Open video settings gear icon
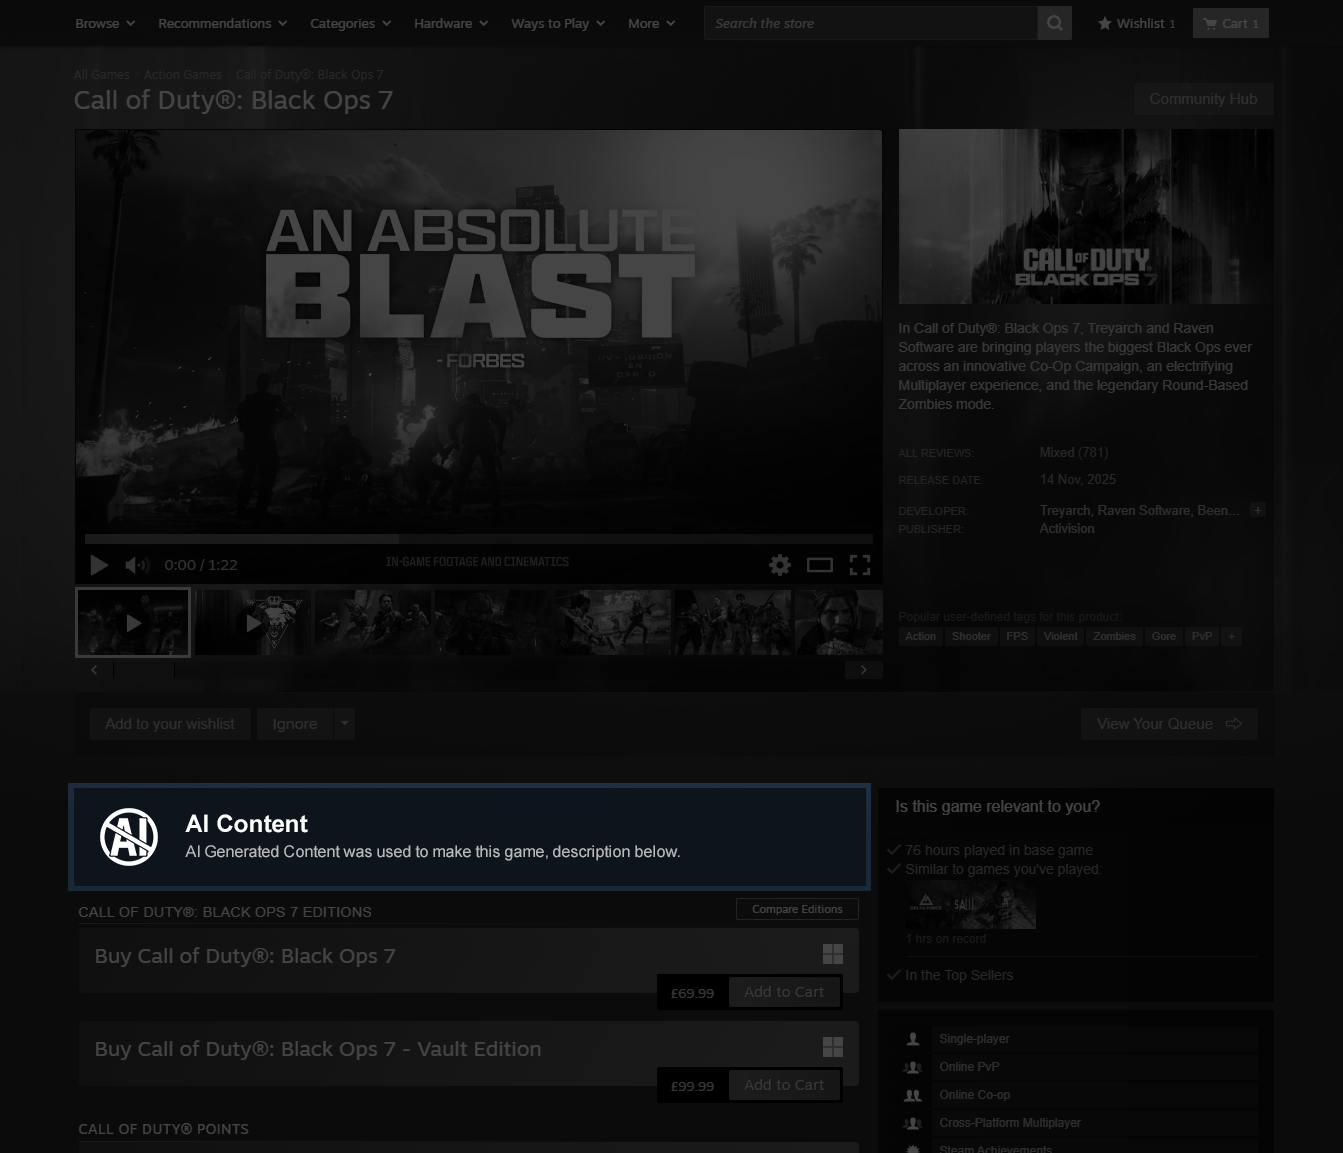This screenshot has height=1153, width=1343. tap(780, 565)
